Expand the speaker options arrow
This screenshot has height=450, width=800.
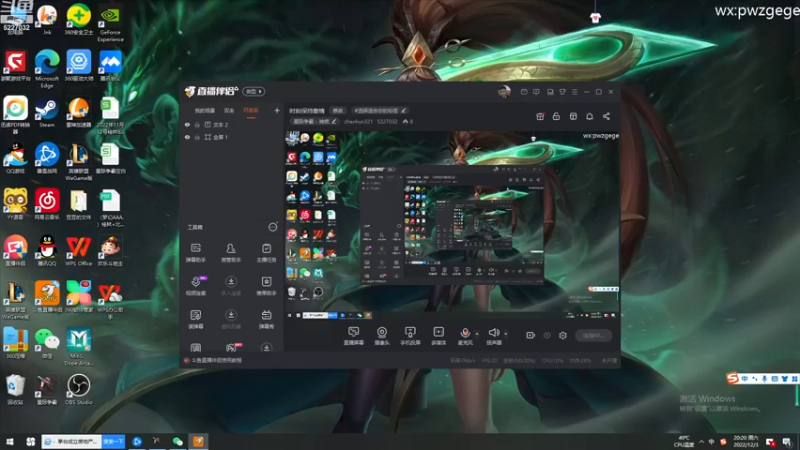[506, 334]
